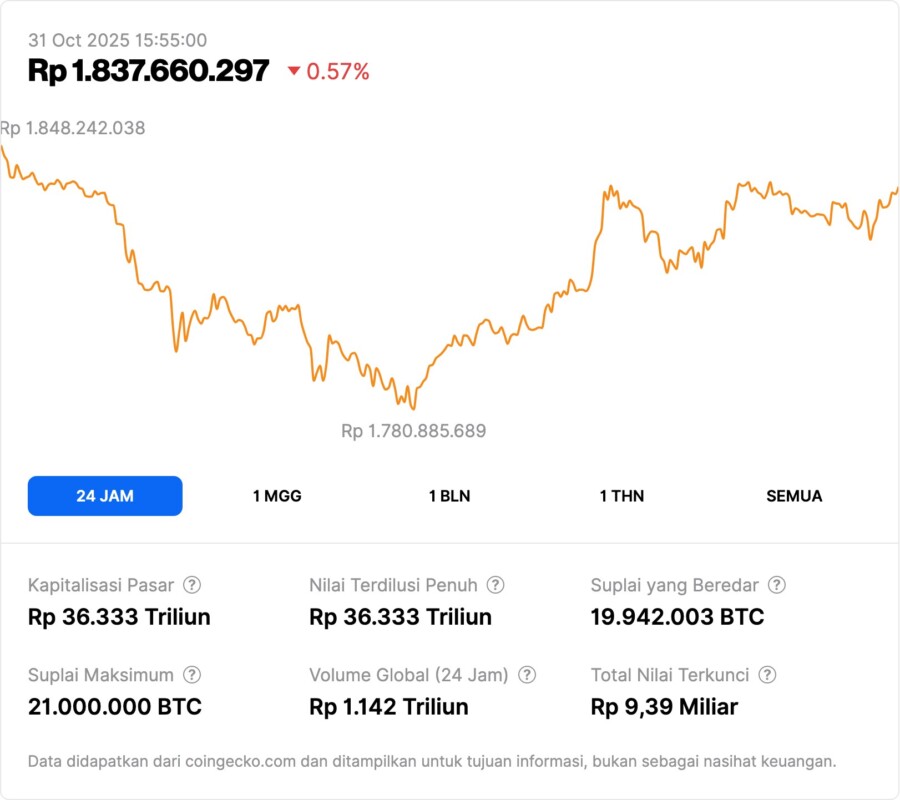Open info icon for Suplai yang Beredar
The image size is (900, 800).
[777, 585]
